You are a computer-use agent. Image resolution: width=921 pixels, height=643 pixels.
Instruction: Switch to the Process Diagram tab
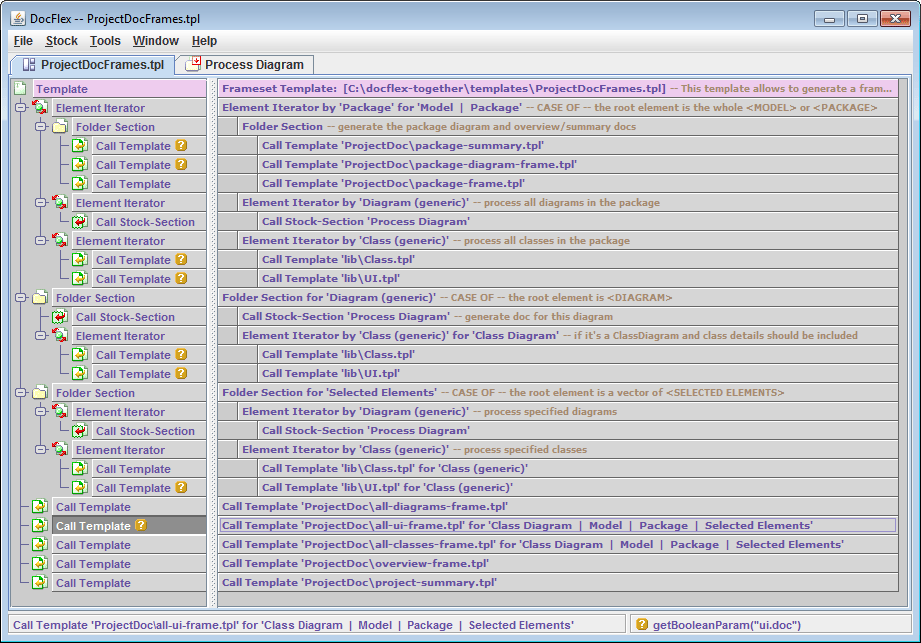click(x=244, y=65)
